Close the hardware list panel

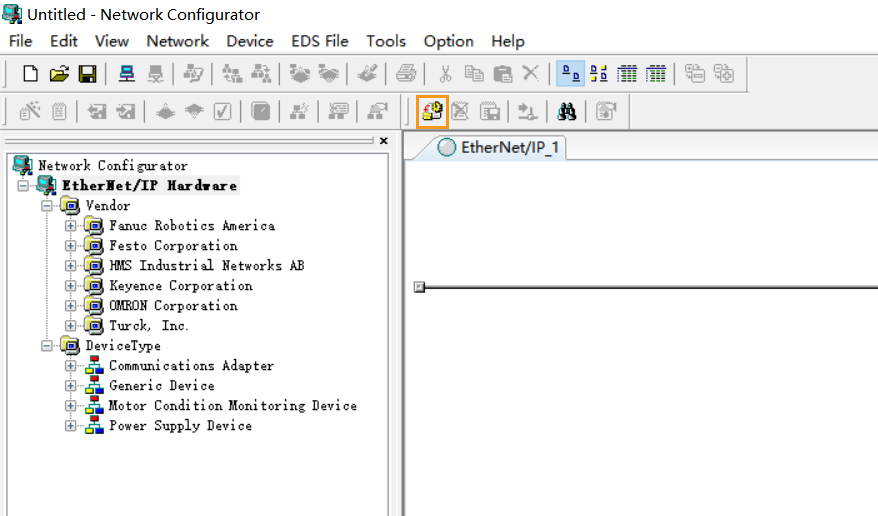click(x=384, y=141)
